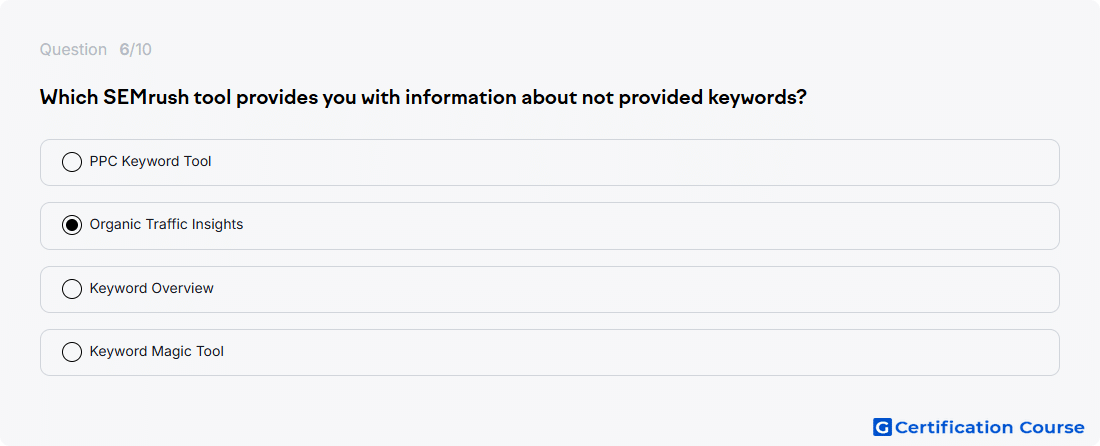Click empty space inside Keyword Overview card
1100x446 pixels.
point(631,289)
